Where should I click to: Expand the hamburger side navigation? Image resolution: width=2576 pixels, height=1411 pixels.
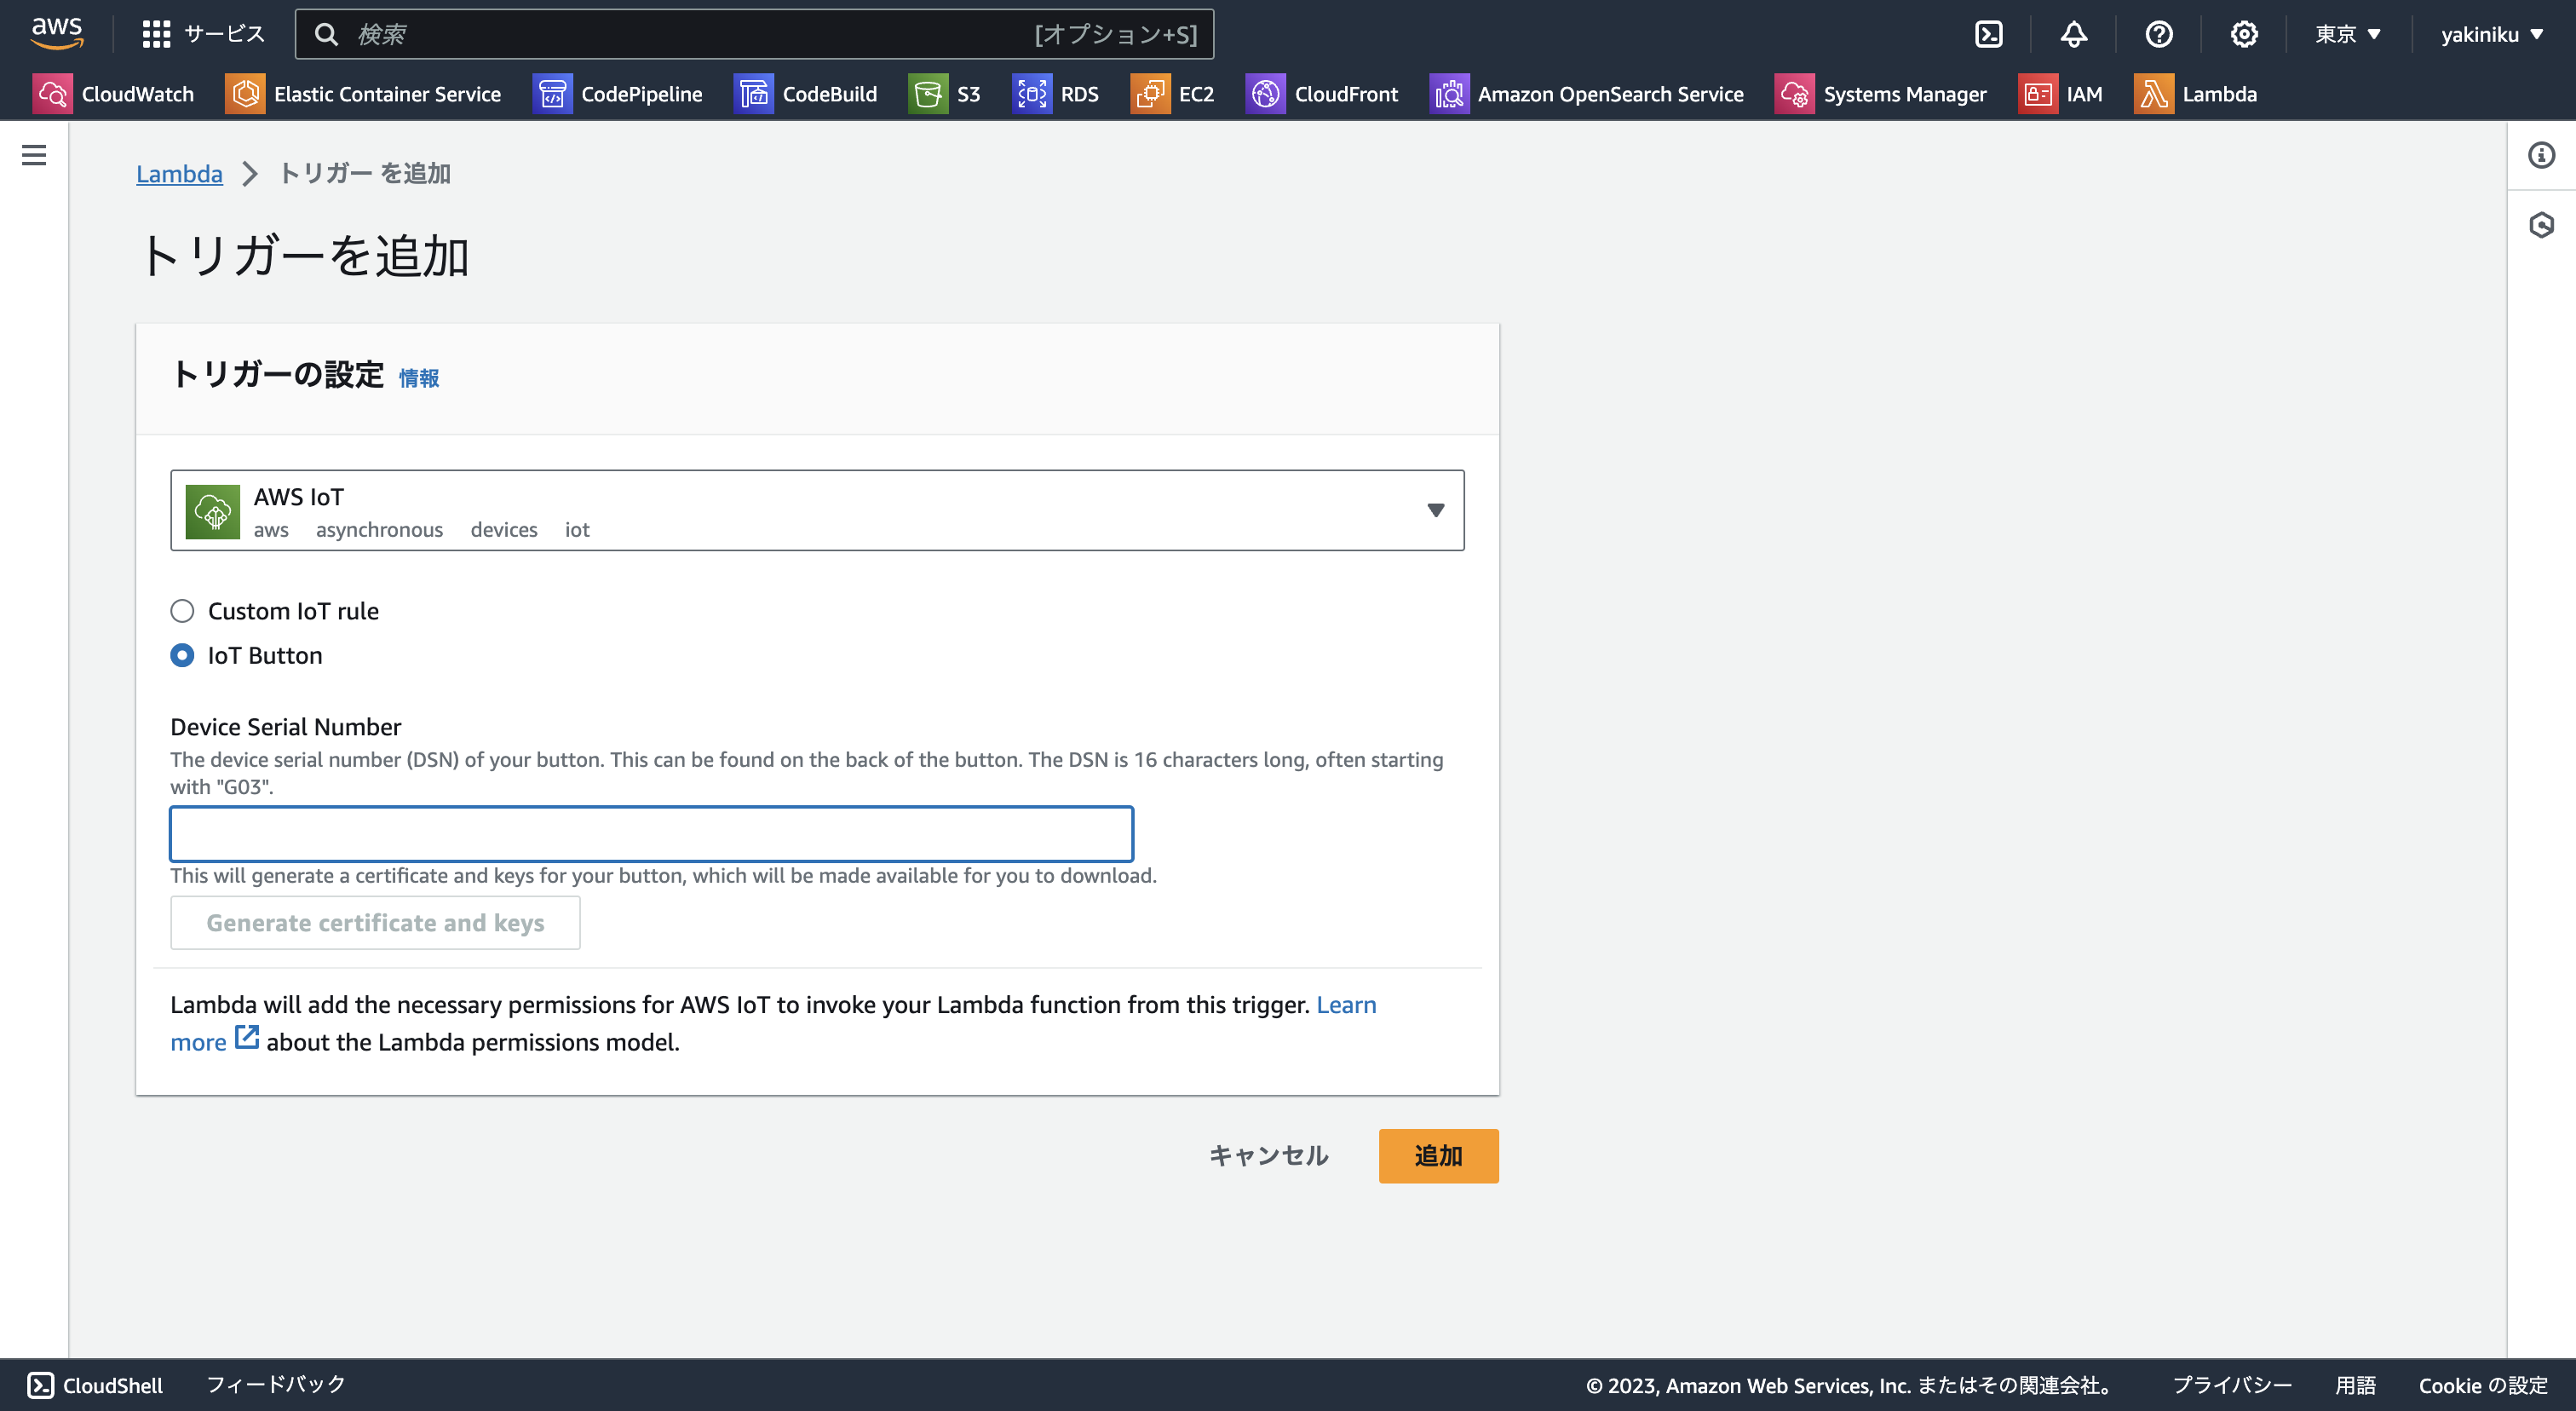click(34, 155)
